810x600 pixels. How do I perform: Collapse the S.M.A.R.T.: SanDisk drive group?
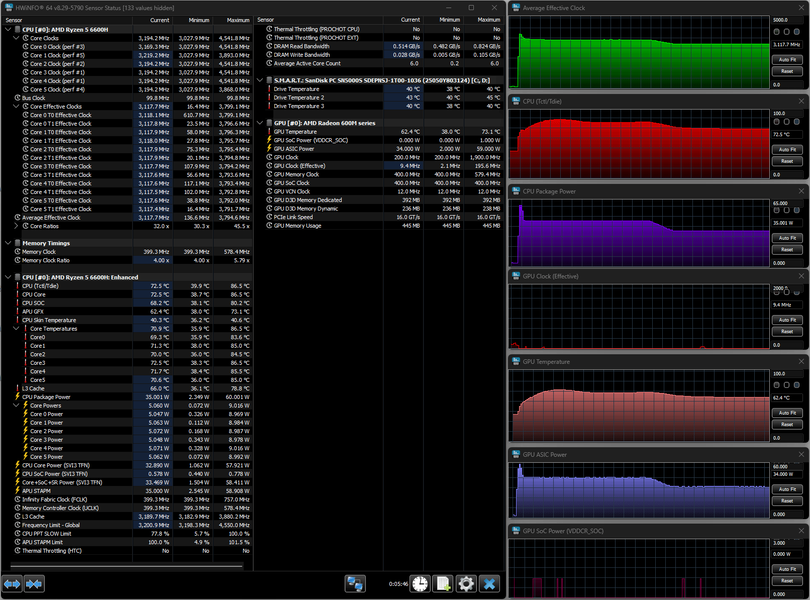click(260, 80)
